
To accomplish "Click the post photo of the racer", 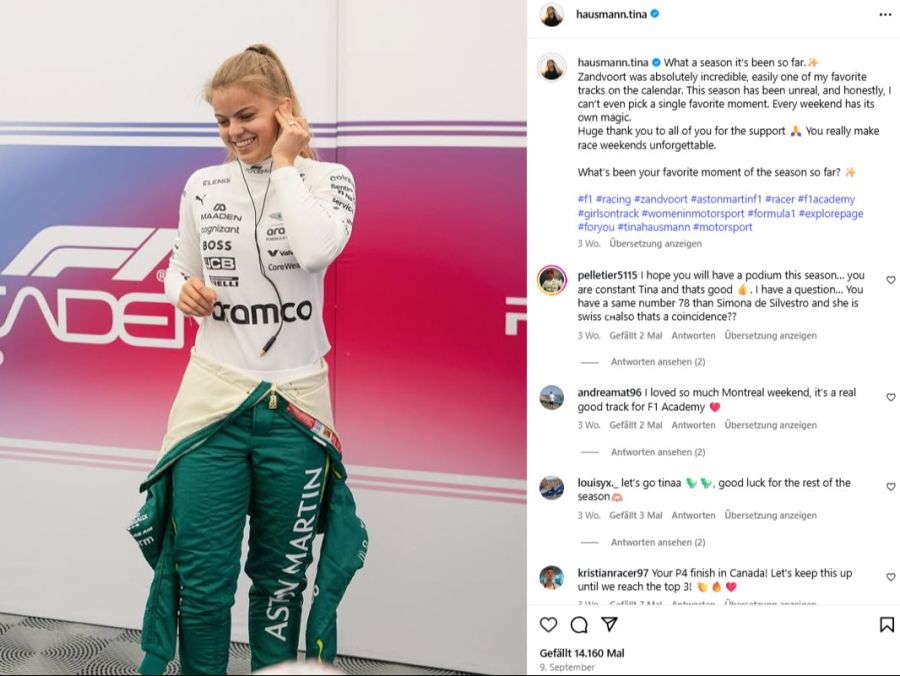I will tap(263, 338).
